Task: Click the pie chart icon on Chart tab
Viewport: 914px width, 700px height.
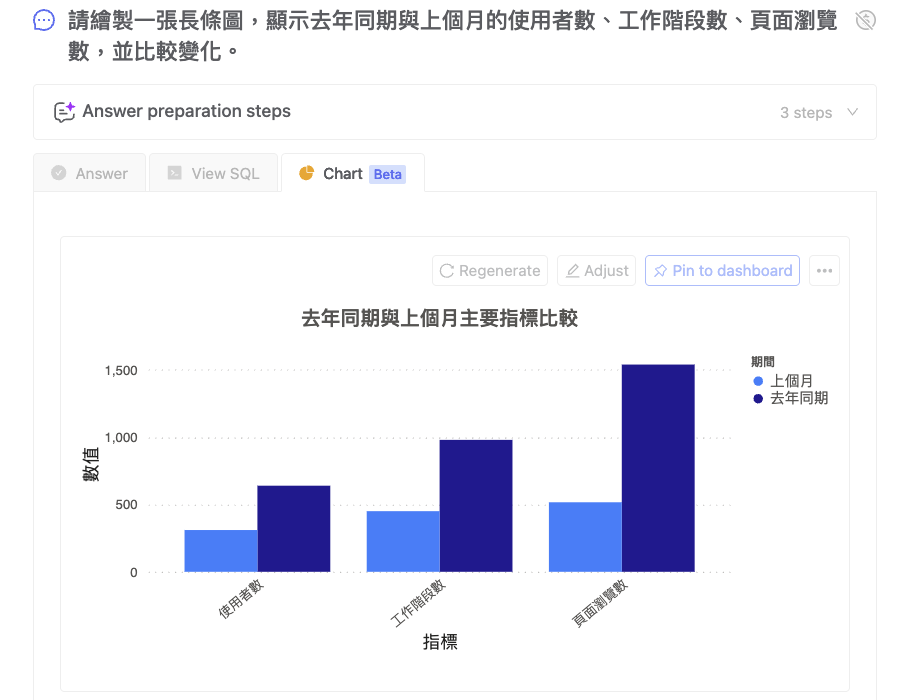Action: (x=307, y=173)
